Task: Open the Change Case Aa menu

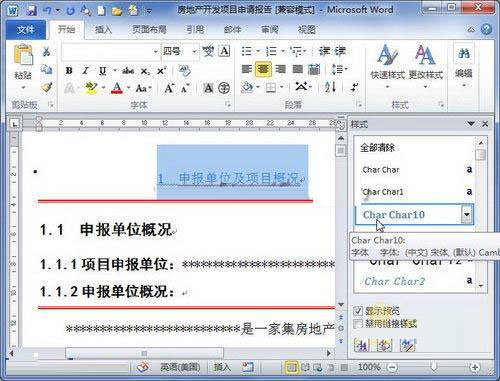Action: 143,88
